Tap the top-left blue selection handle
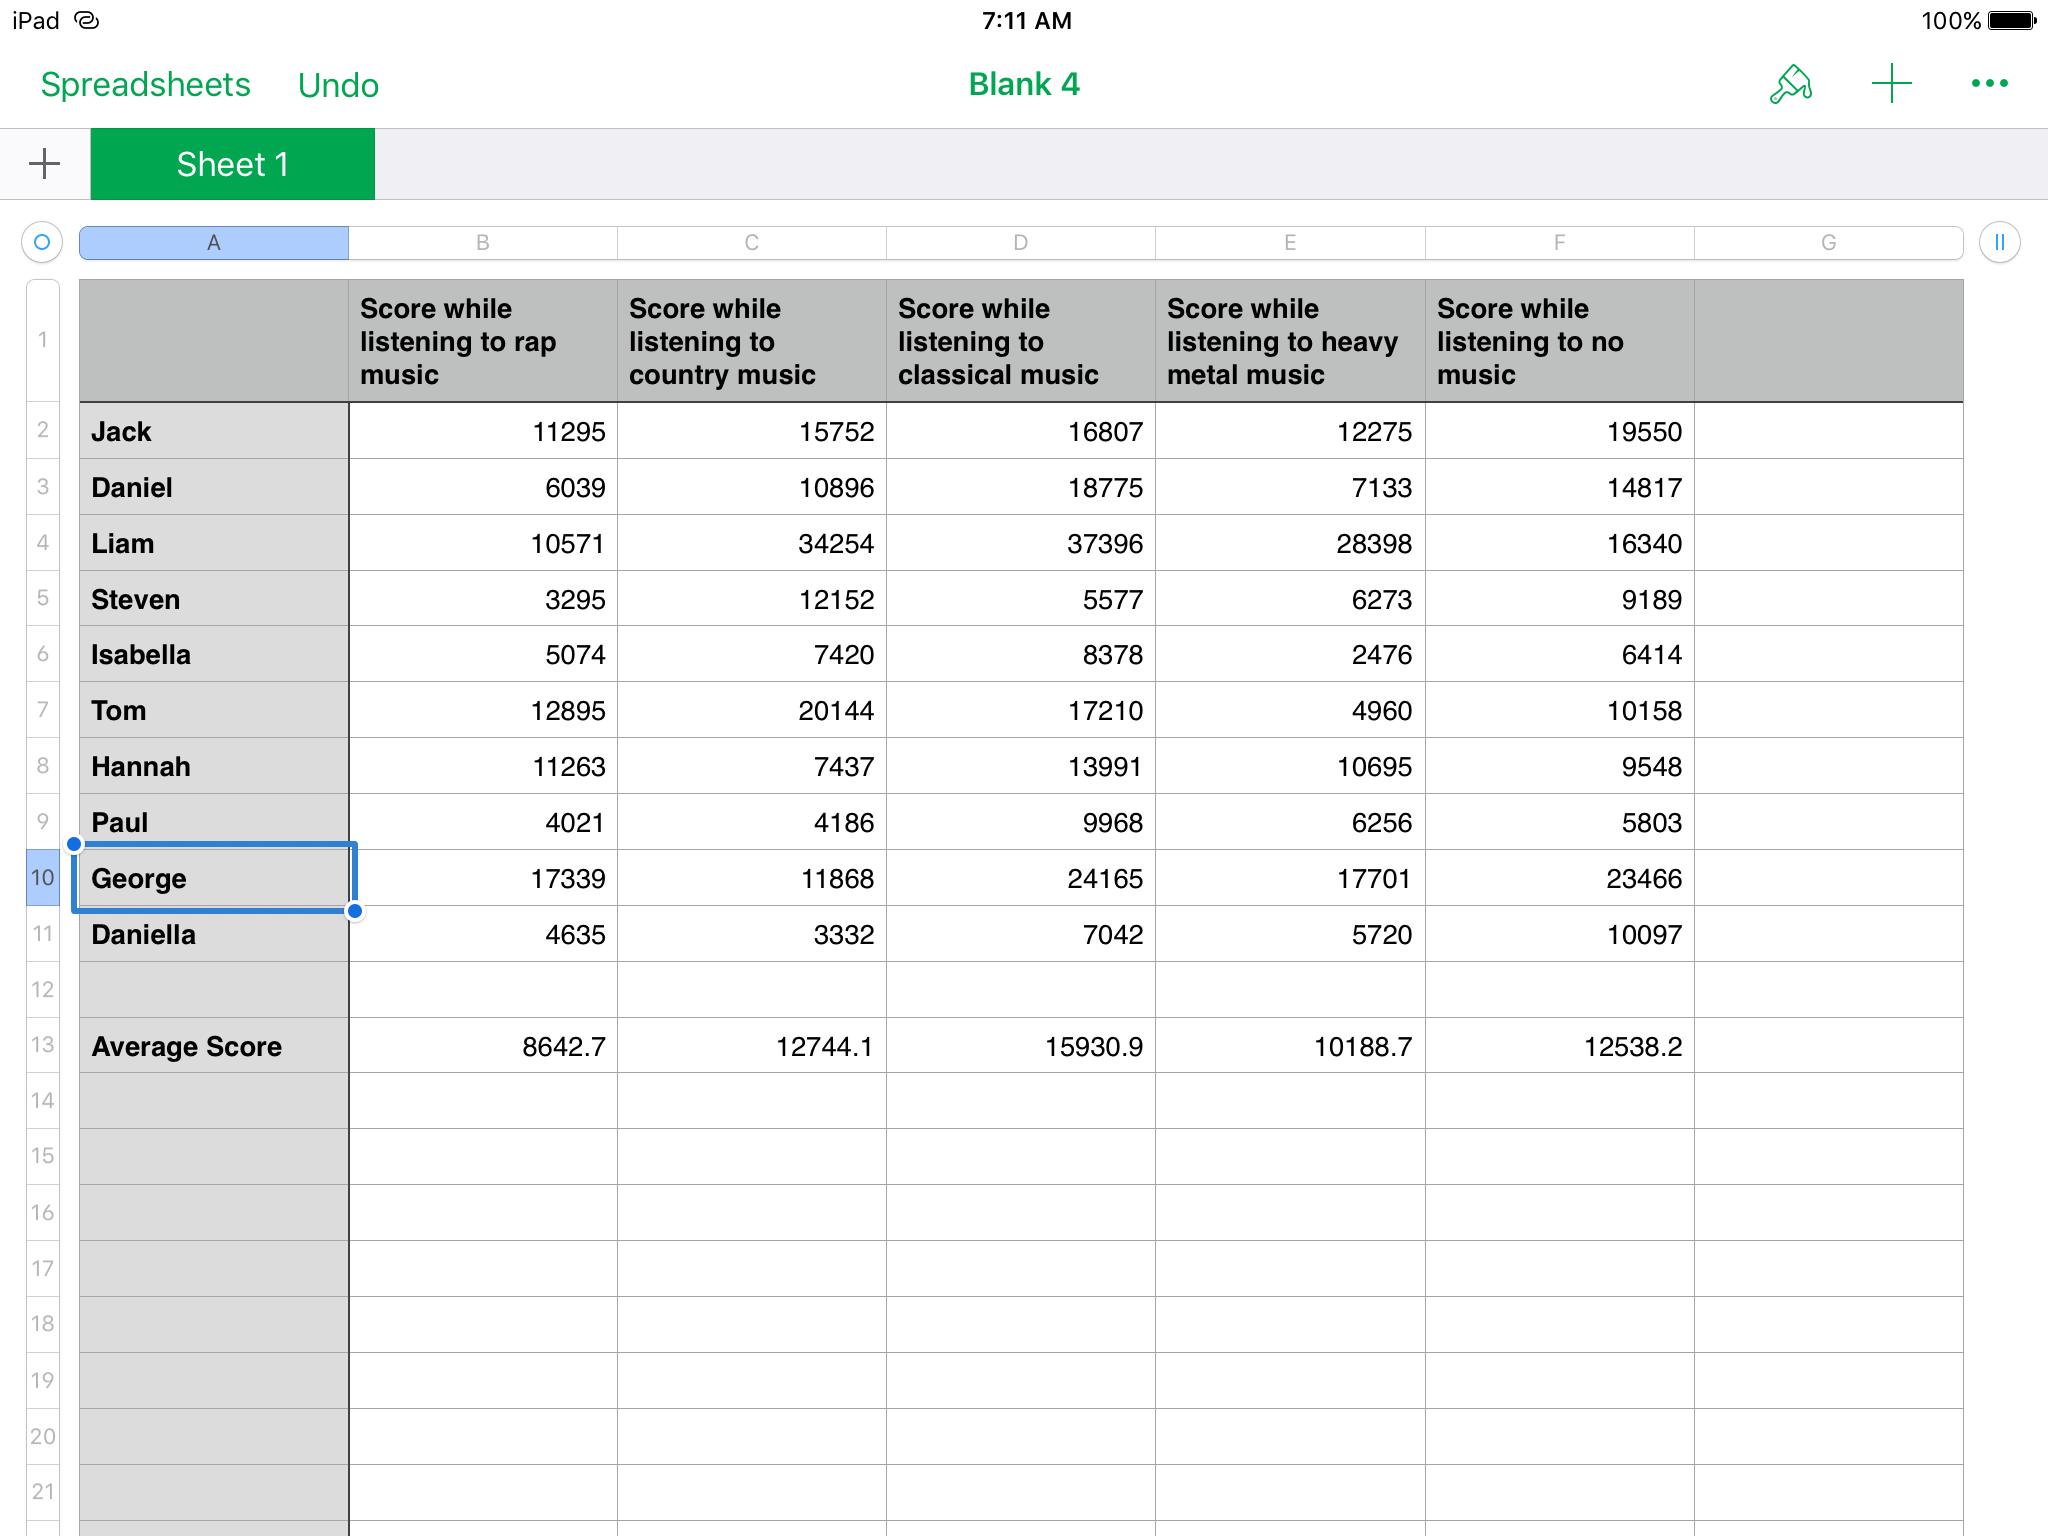This screenshot has height=1536, width=2048. (x=74, y=844)
